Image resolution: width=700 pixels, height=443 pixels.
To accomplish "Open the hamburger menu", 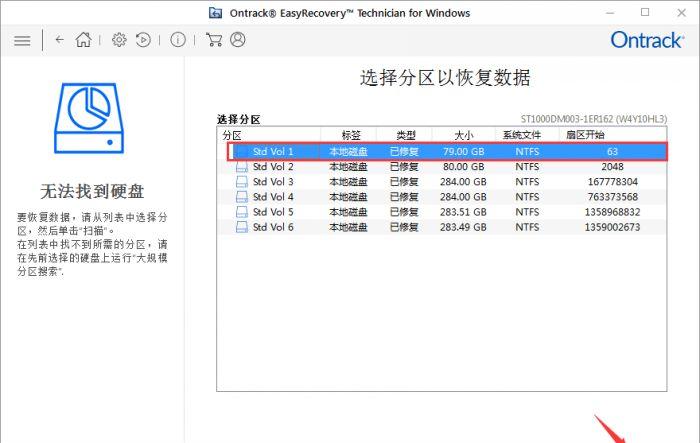I will [x=22, y=41].
